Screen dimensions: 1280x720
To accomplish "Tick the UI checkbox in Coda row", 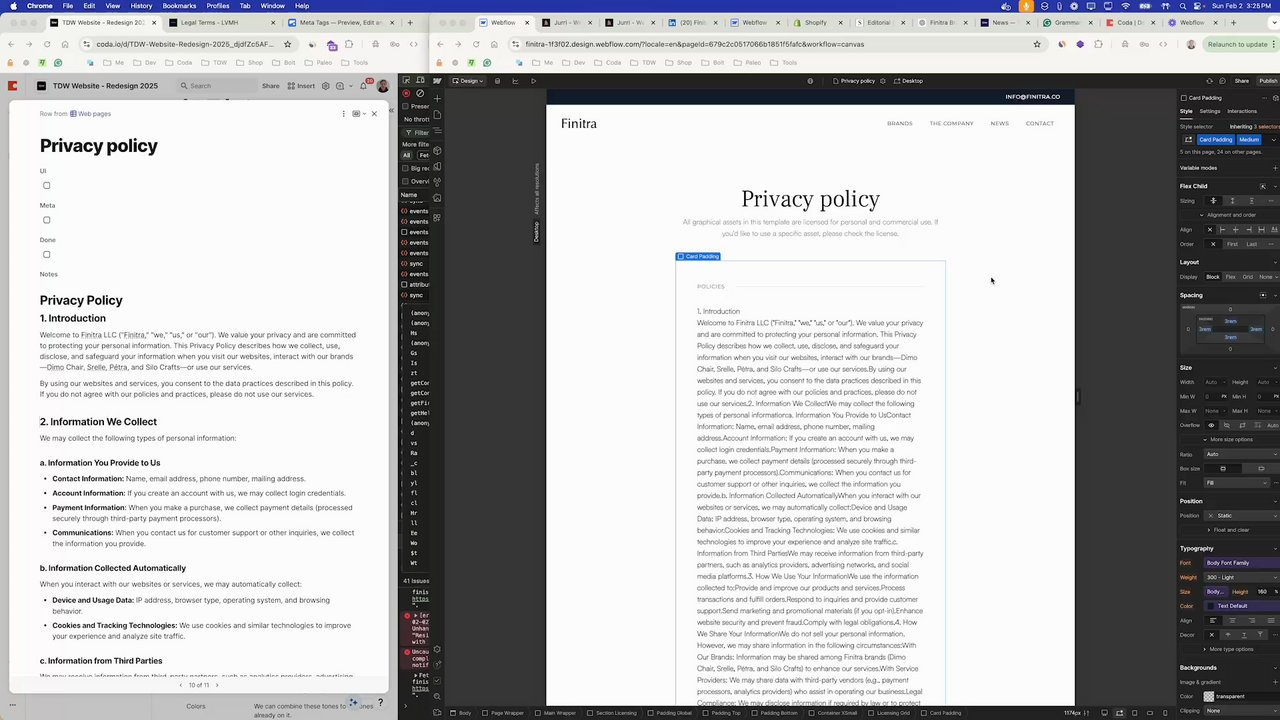I will 46,185.
